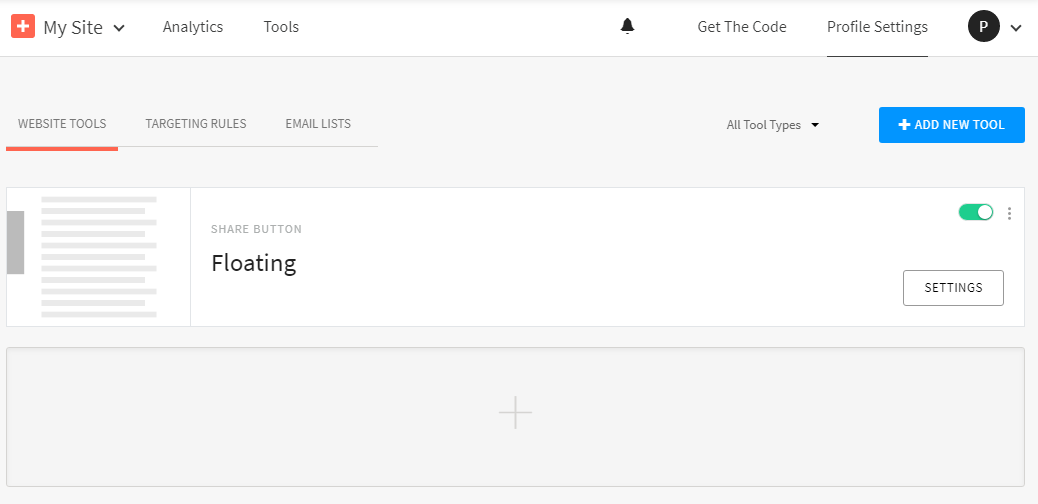Switch to the Targeting Rules tab
This screenshot has width=1038, height=504.
pos(196,124)
